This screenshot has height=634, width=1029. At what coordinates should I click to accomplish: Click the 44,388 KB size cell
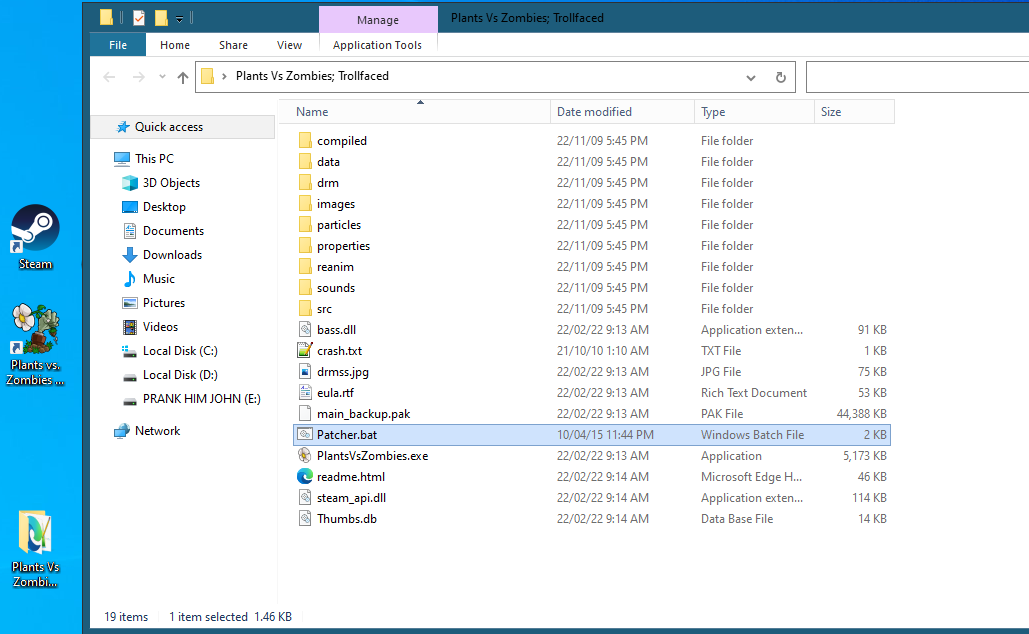tap(862, 413)
